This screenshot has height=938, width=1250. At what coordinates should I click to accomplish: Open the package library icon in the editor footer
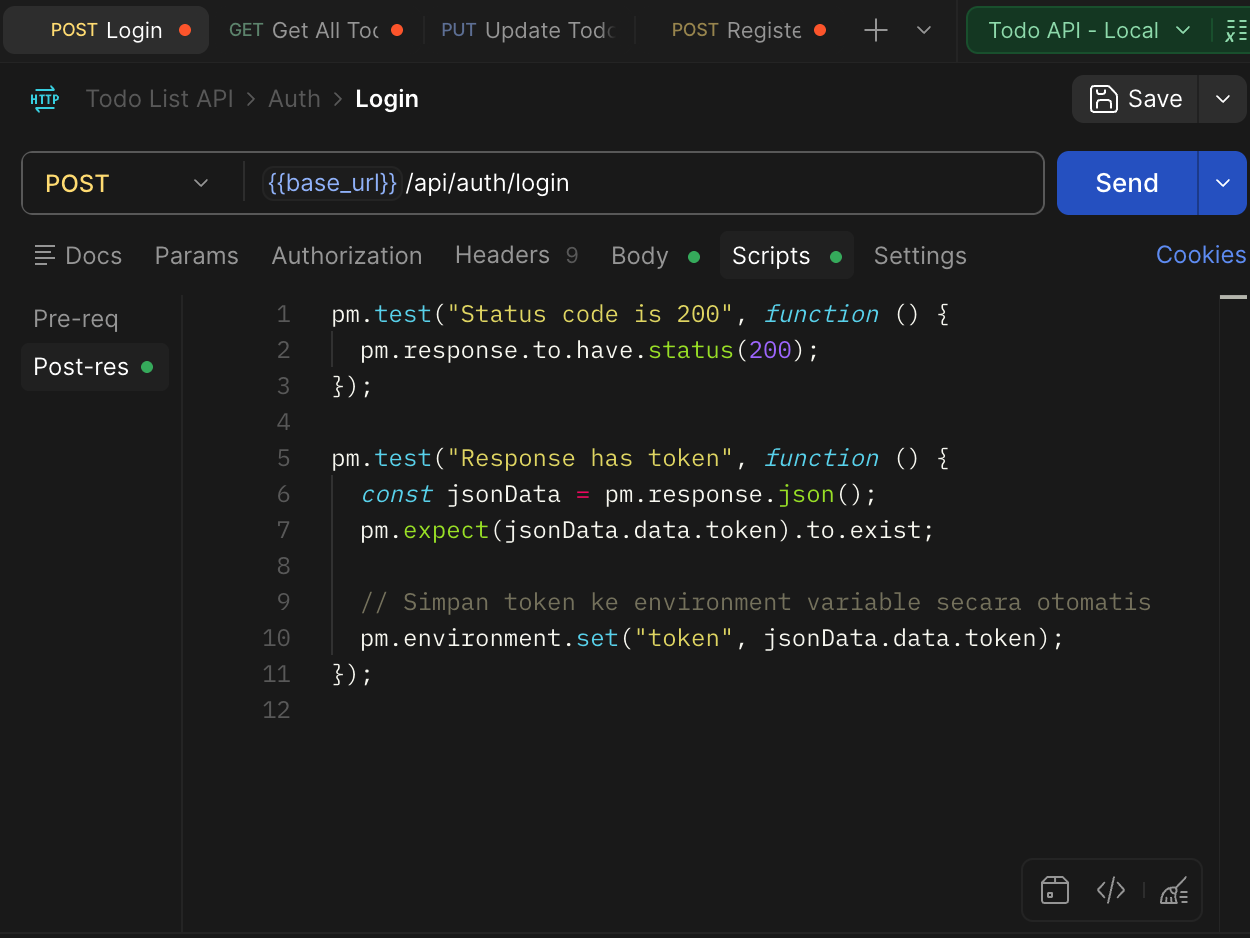coord(1055,890)
